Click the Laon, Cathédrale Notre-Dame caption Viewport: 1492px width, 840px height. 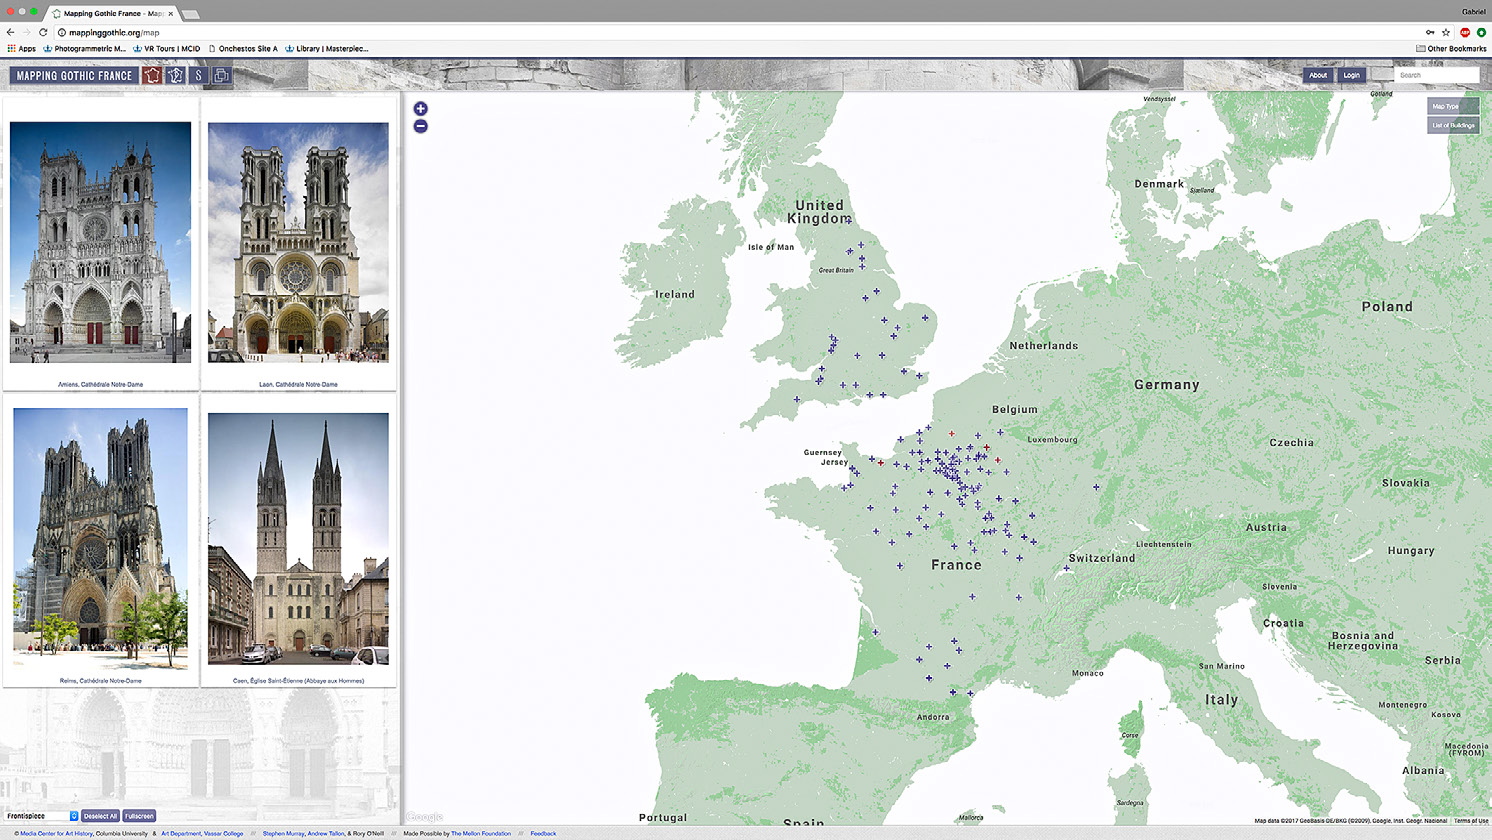click(298, 384)
